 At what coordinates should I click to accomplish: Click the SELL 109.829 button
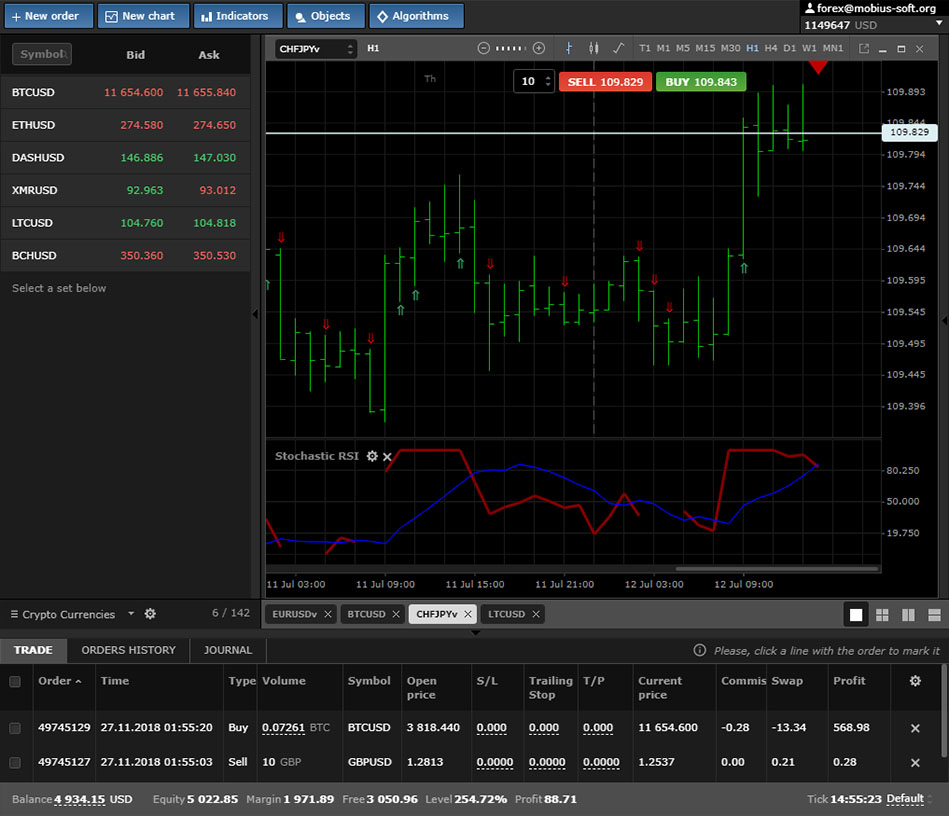(605, 82)
